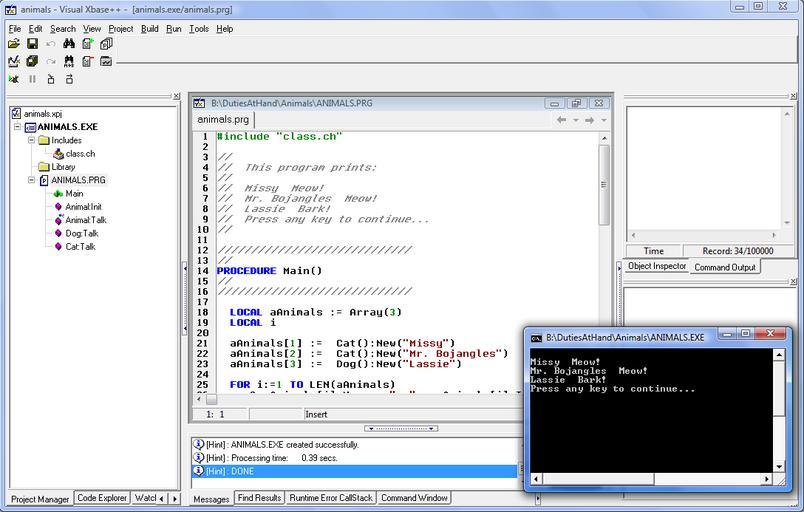Switch to the Code Explorer tab
This screenshot has height=512, width=804.
[101, 498]
